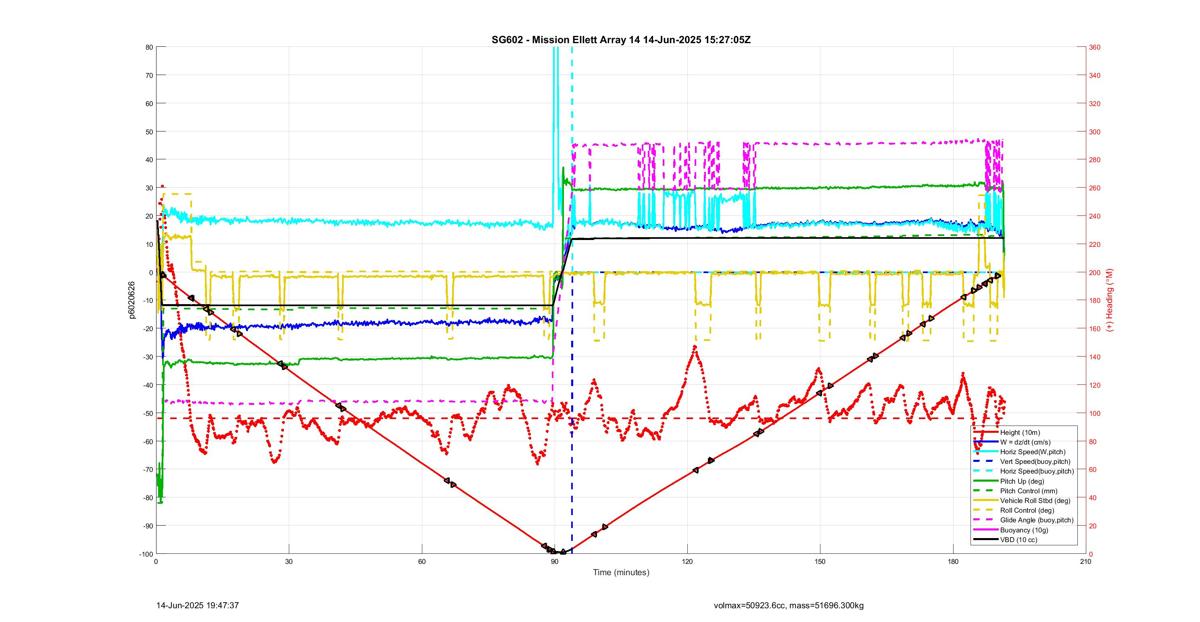Click the right axis tick label '300'

point(1095,131)
